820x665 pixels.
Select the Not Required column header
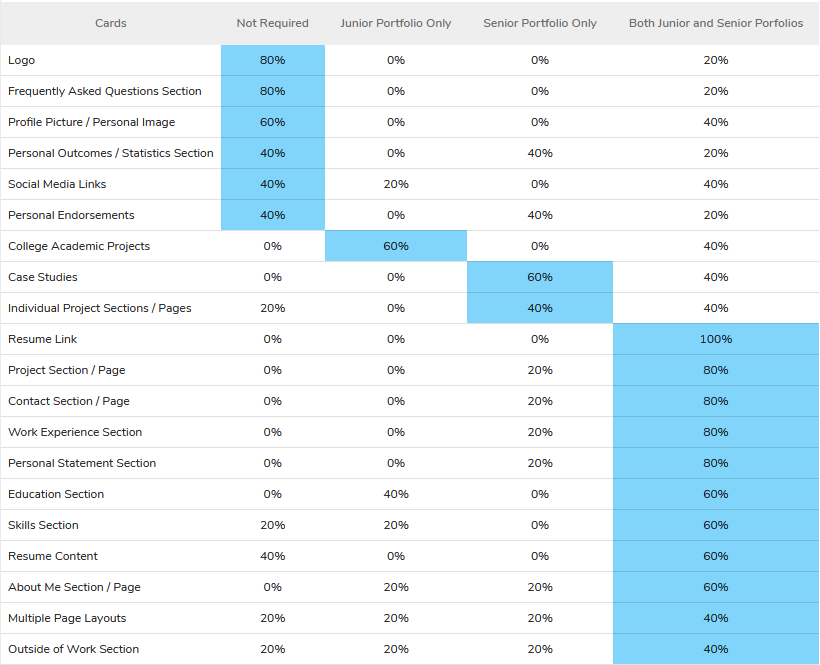point(272,23)
